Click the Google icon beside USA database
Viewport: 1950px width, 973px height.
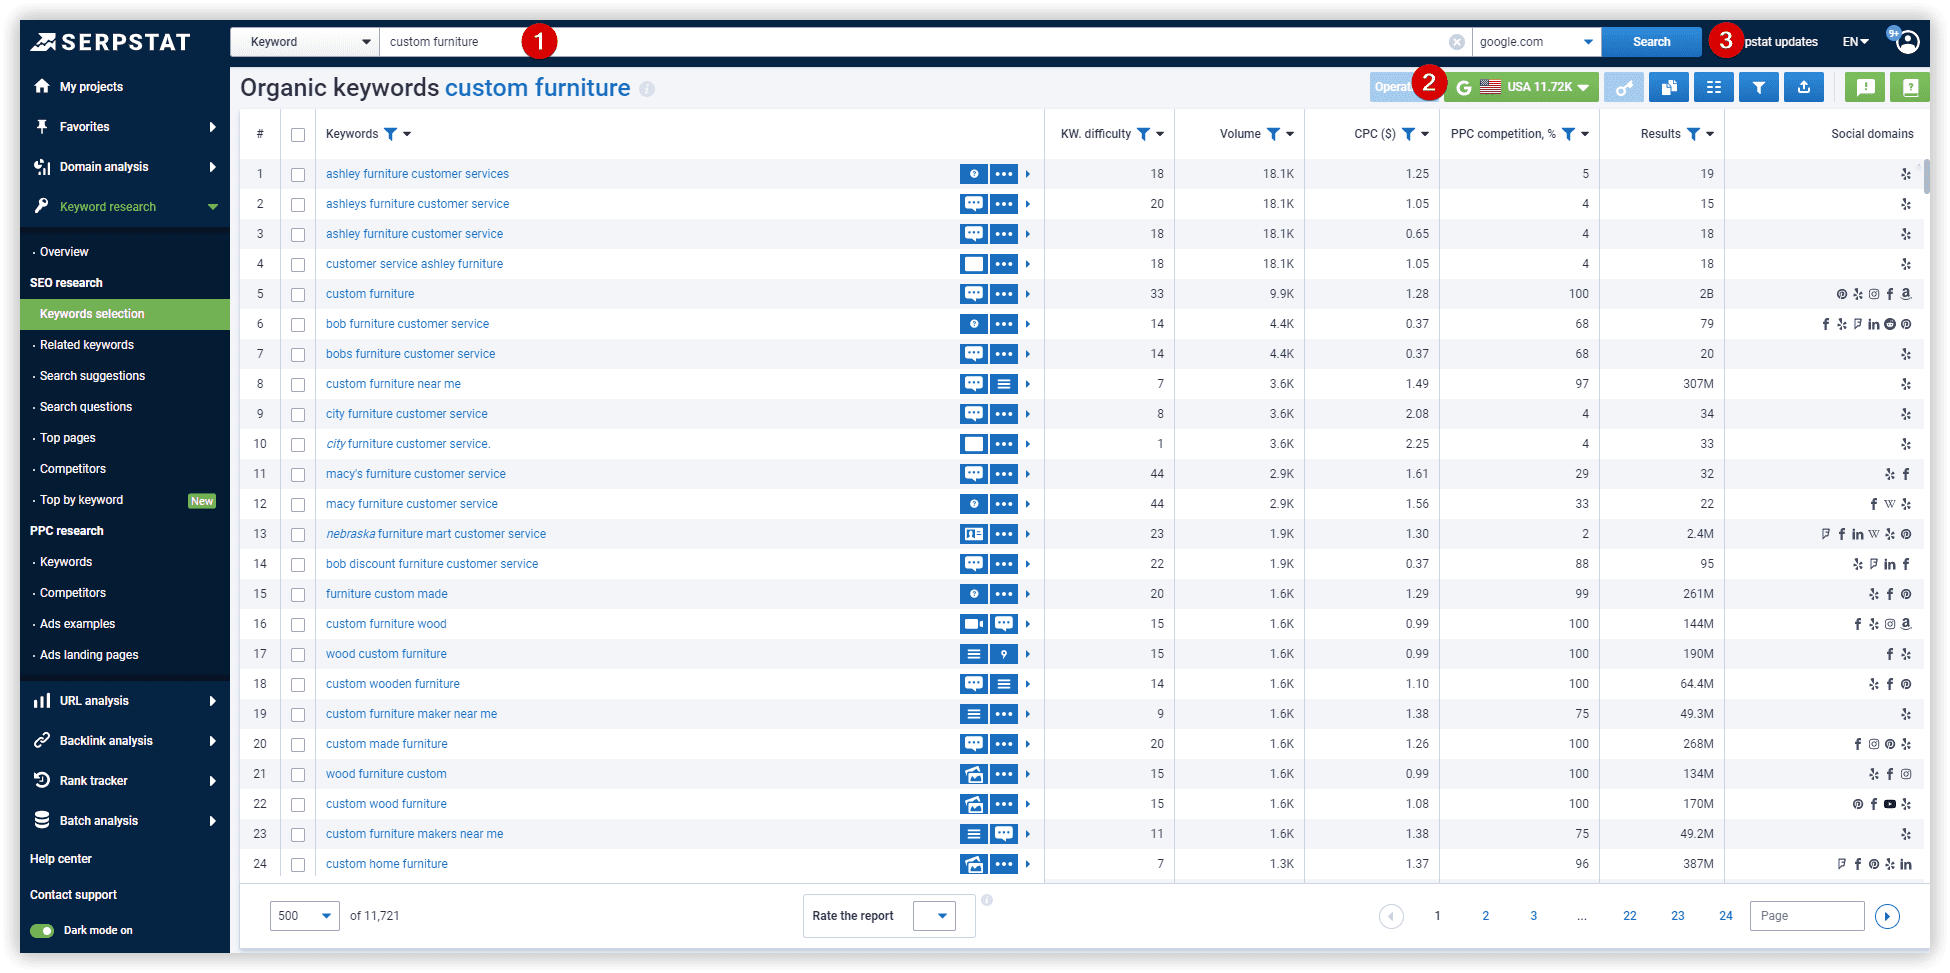(x=1464, y=87)
